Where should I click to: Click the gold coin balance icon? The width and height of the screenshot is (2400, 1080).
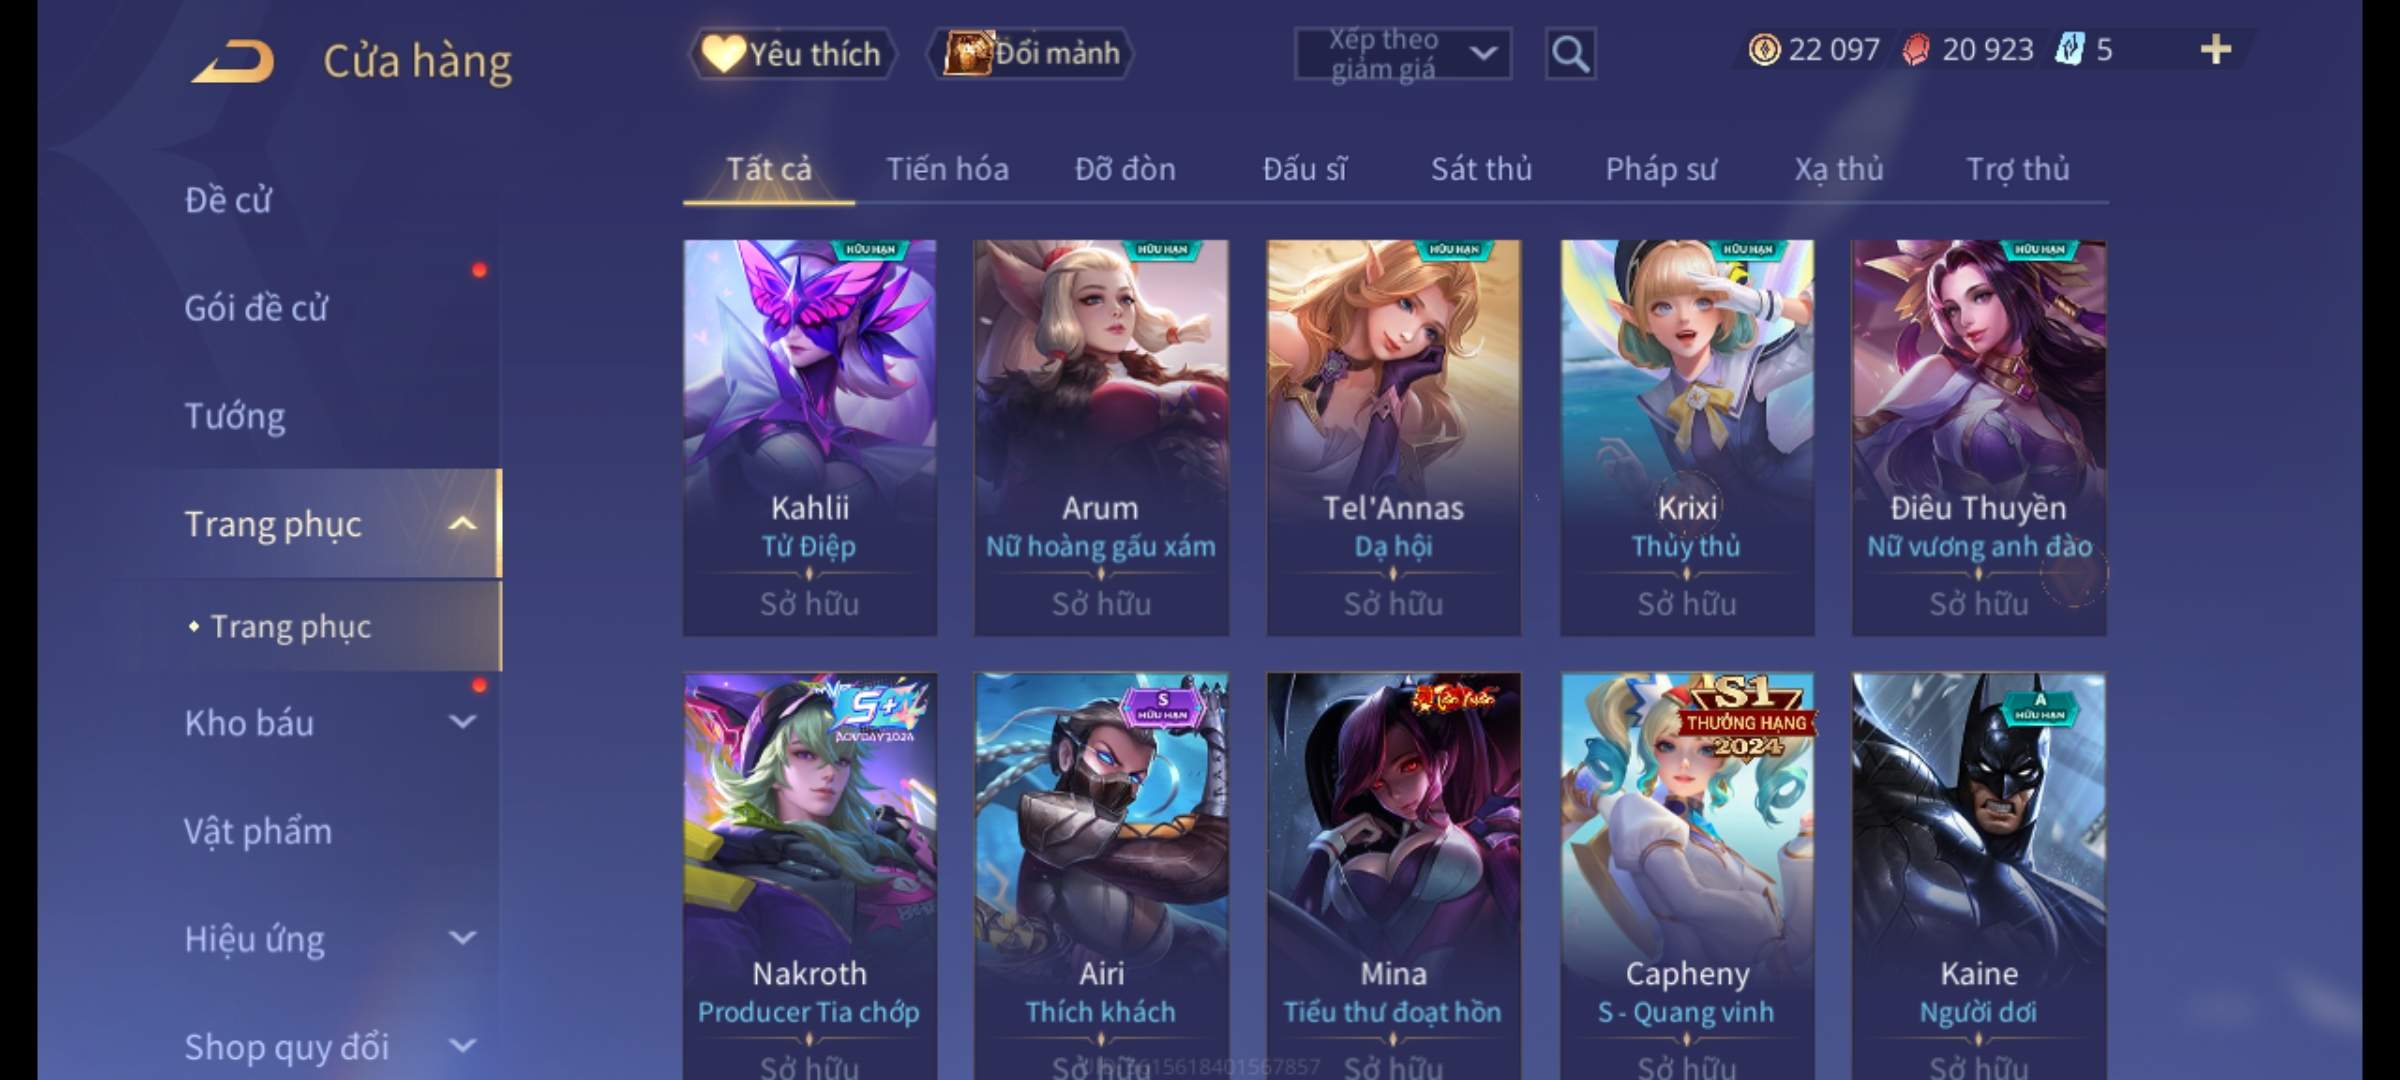tap(1764, 49)
